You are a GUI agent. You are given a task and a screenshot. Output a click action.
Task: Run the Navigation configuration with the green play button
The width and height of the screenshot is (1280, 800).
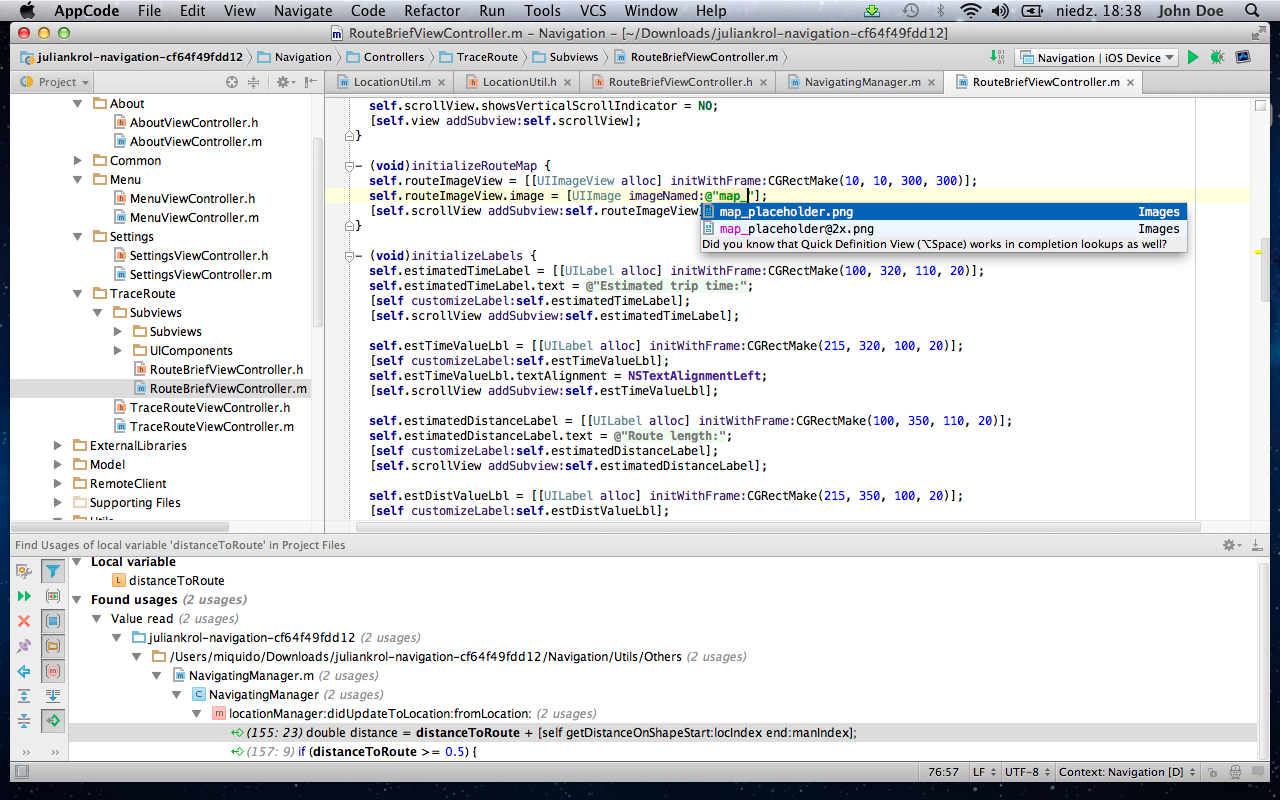1193,57
